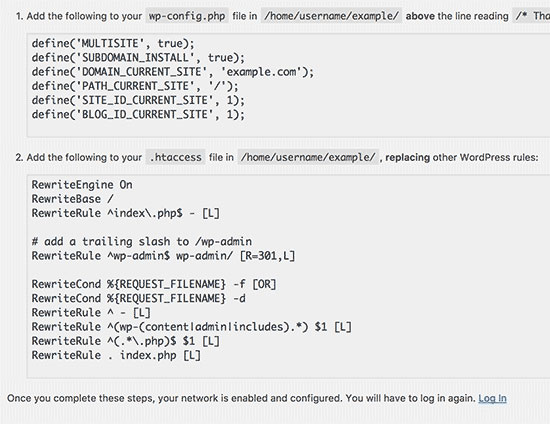The image size is (550, 424).
Task: Click the /home/username/example/ path in step one
Action: (x=331, y=16)
